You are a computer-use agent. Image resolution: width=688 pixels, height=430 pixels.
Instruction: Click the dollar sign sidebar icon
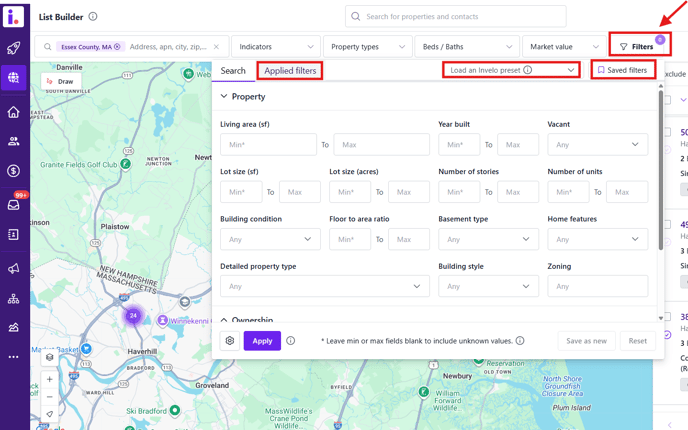[14, 171]
